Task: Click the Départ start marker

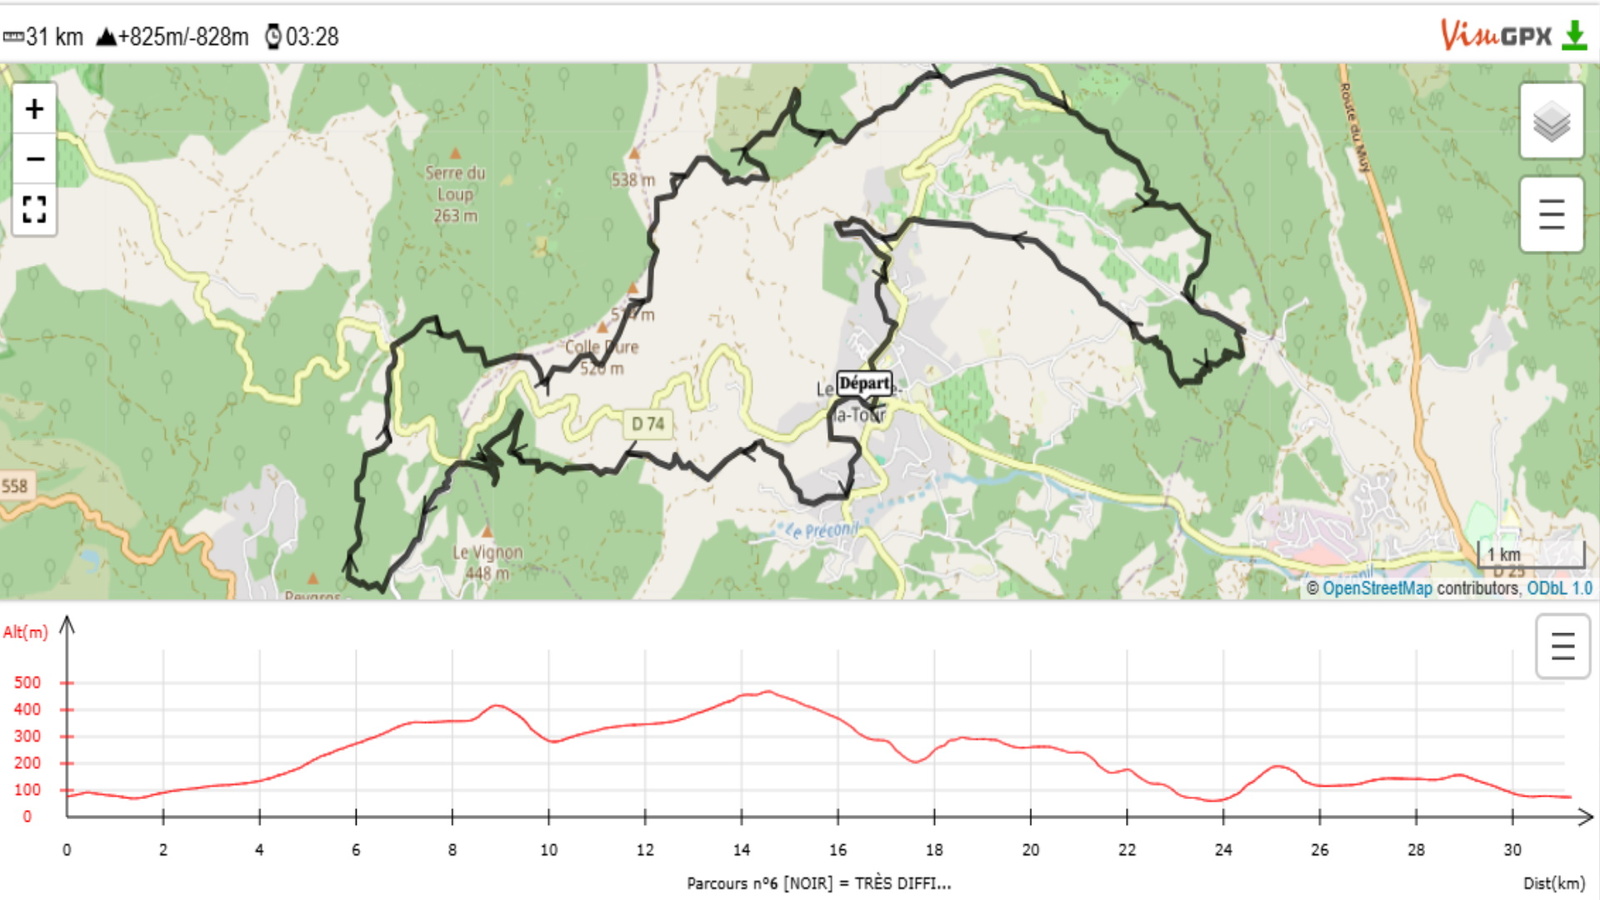Action: pyautogui.click(x=864, y=383)
